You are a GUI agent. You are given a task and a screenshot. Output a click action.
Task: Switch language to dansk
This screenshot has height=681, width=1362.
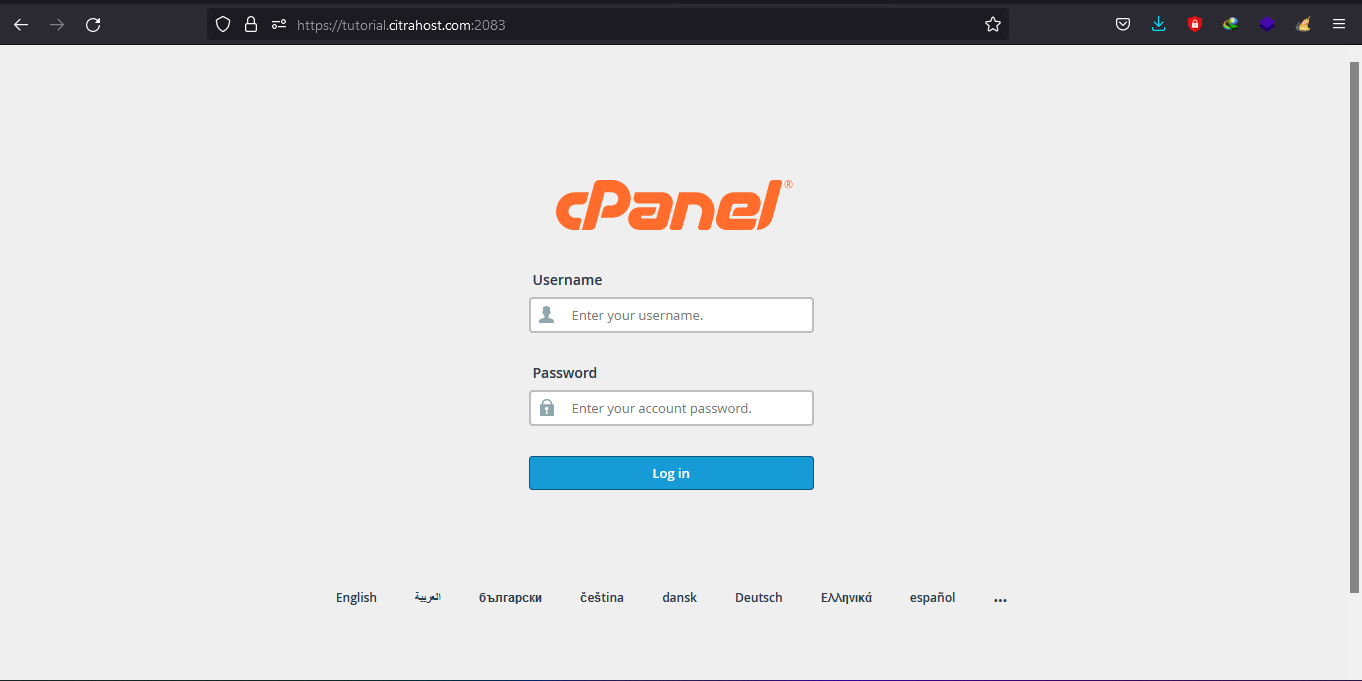point(679,598)
